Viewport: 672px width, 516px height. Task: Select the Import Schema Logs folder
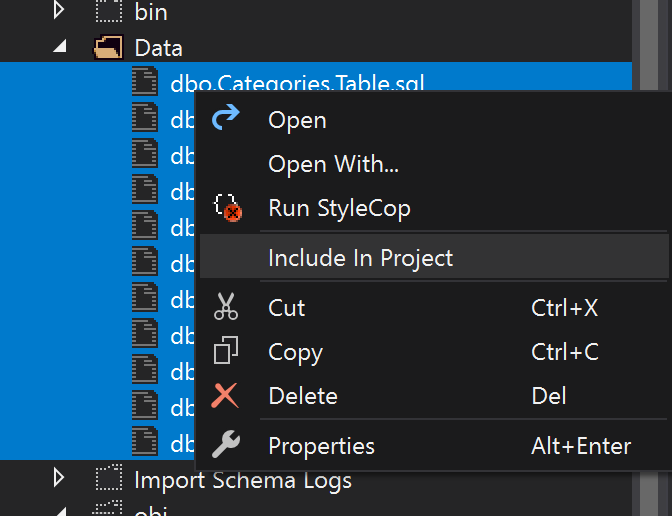(x=243, y=480)
